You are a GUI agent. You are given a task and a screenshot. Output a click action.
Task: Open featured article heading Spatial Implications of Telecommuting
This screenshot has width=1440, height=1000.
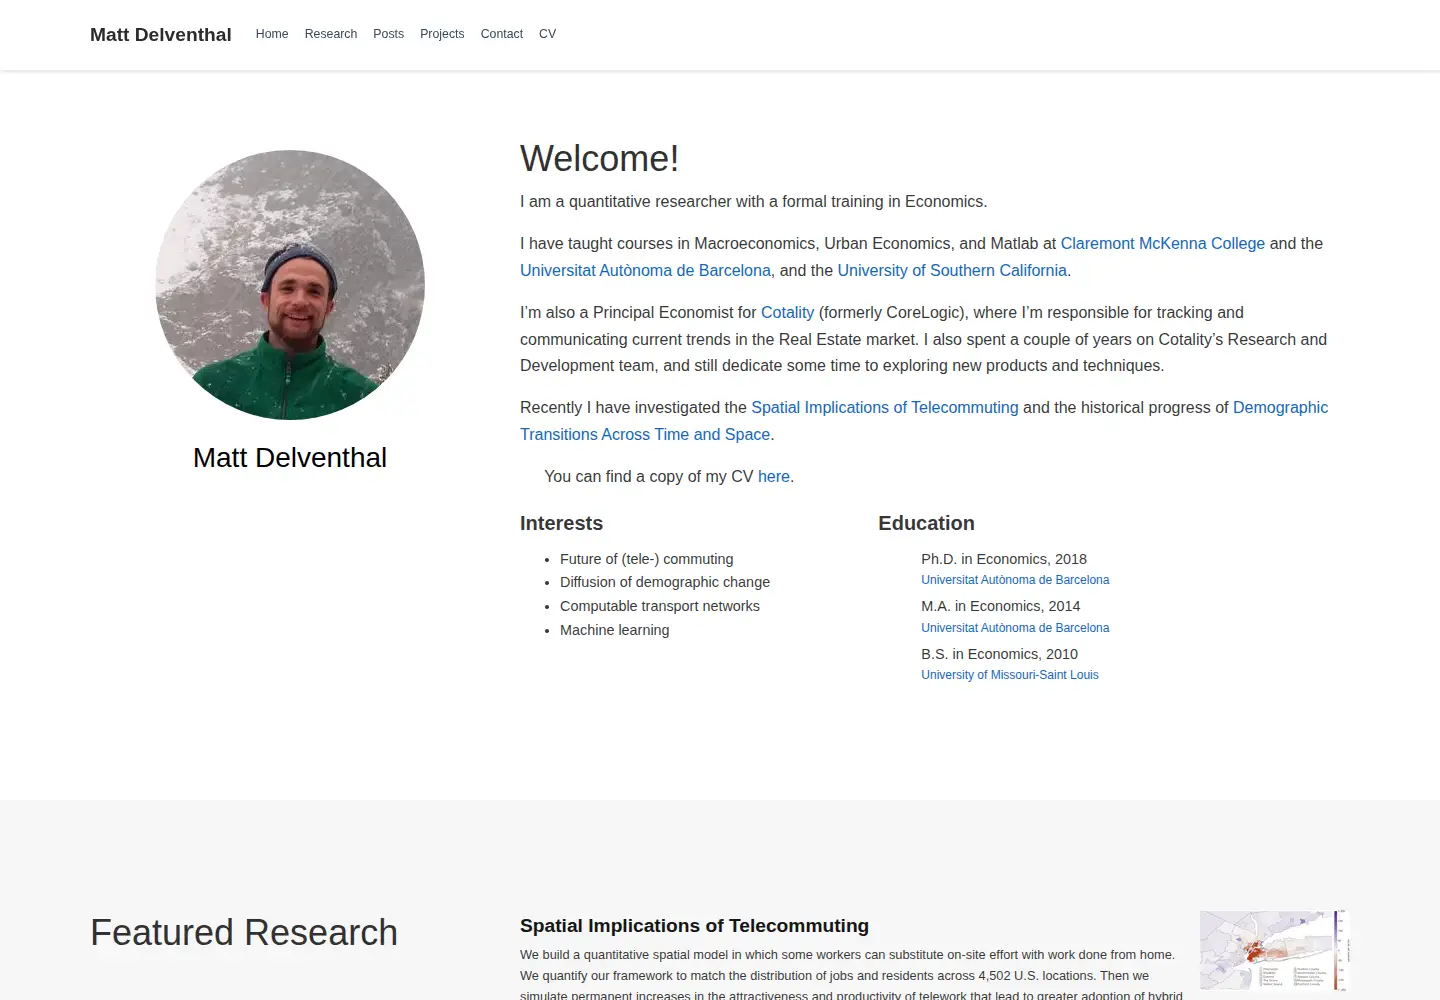pos(694,926)
